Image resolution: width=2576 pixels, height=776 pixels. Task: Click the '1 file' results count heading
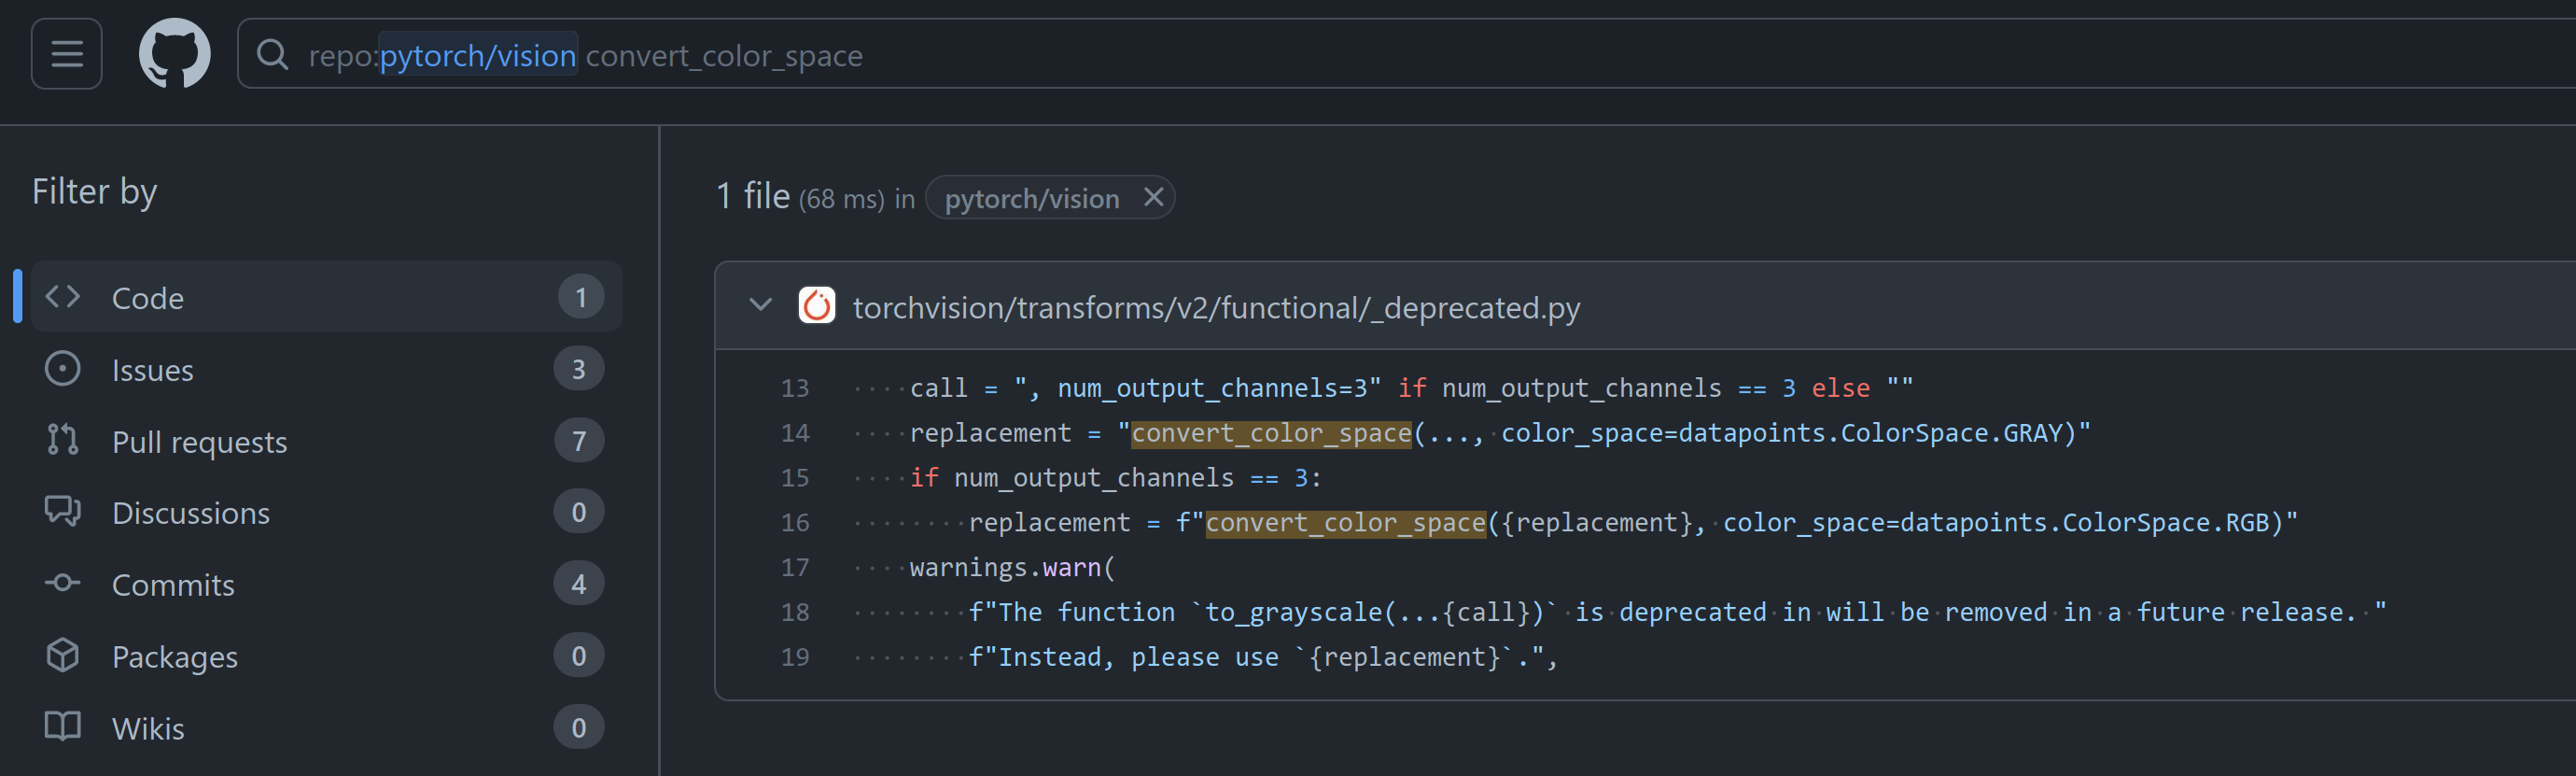pyautogui.click(x=753, y=196)
